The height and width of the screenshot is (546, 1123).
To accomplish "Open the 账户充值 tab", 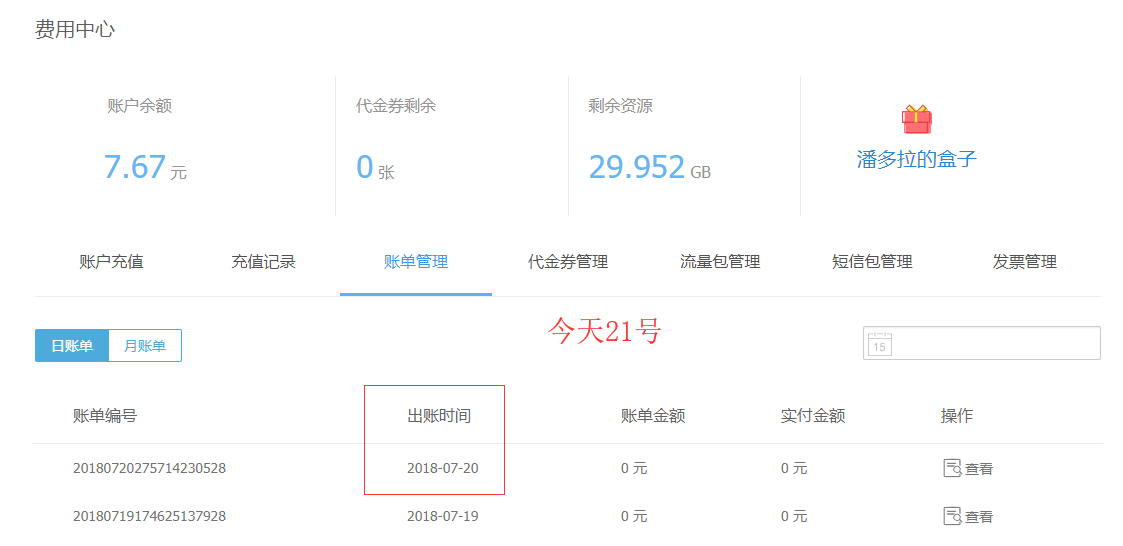I will pos(111,262).
